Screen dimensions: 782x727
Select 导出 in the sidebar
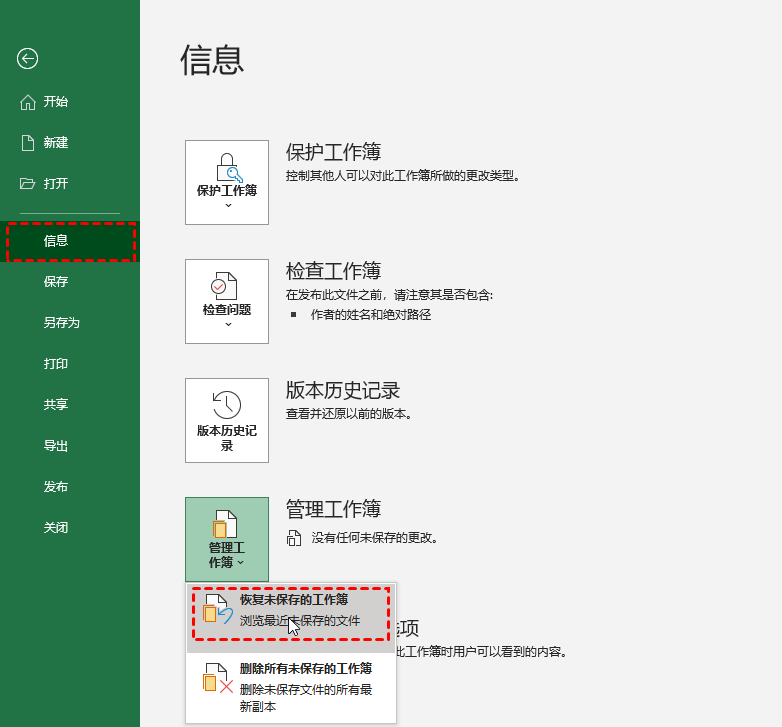pos(56,446)
